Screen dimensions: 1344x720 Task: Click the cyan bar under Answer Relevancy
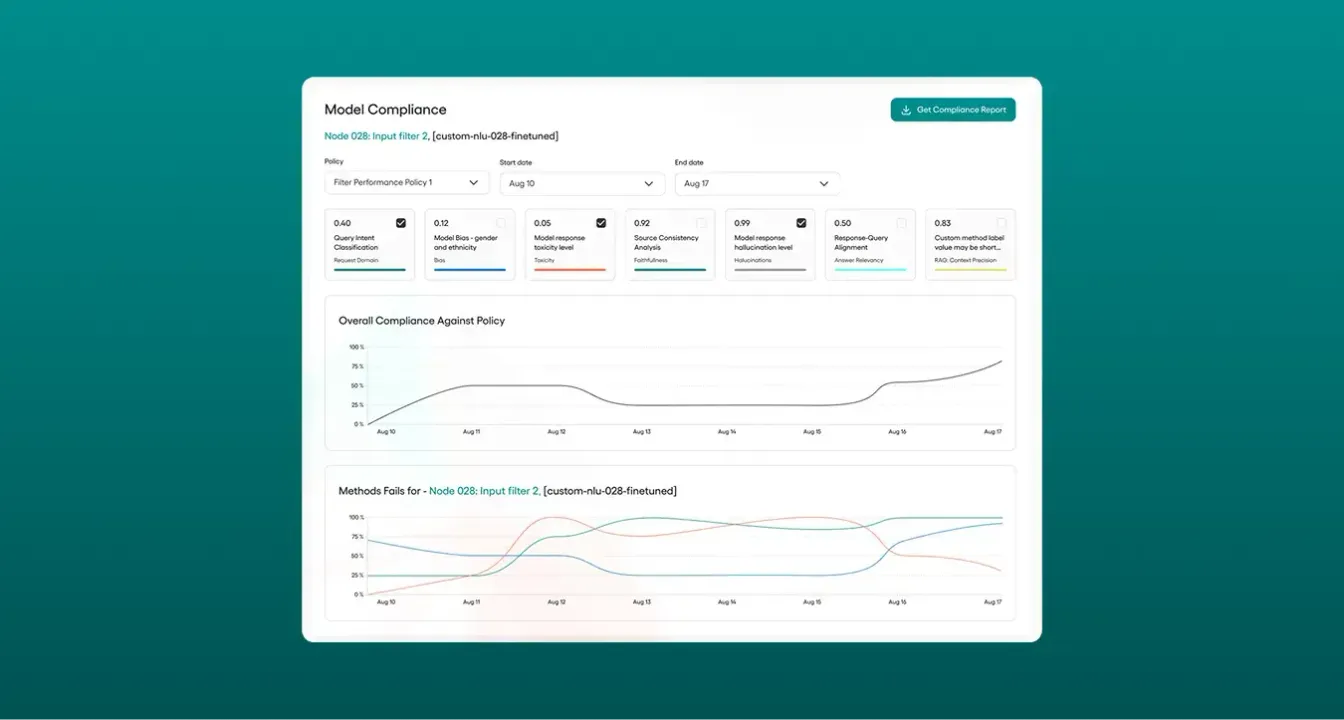pyautogui.click(x=870, y=270)
